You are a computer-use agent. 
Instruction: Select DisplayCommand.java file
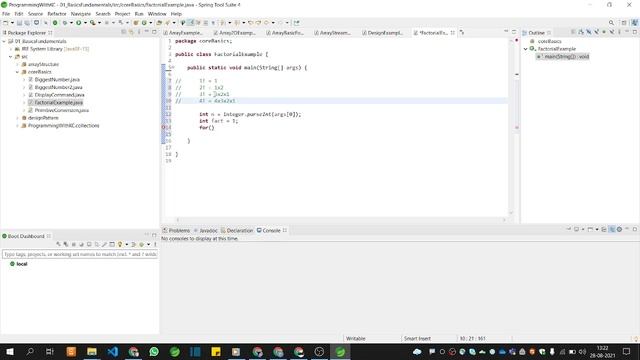tap(59, 95)
